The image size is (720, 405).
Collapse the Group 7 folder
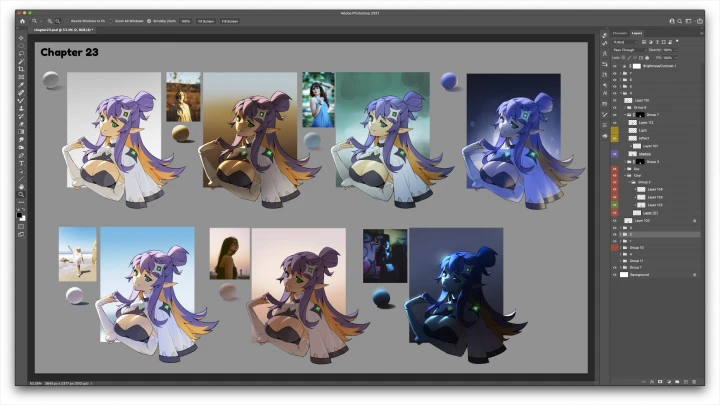[x=625, y=115]
